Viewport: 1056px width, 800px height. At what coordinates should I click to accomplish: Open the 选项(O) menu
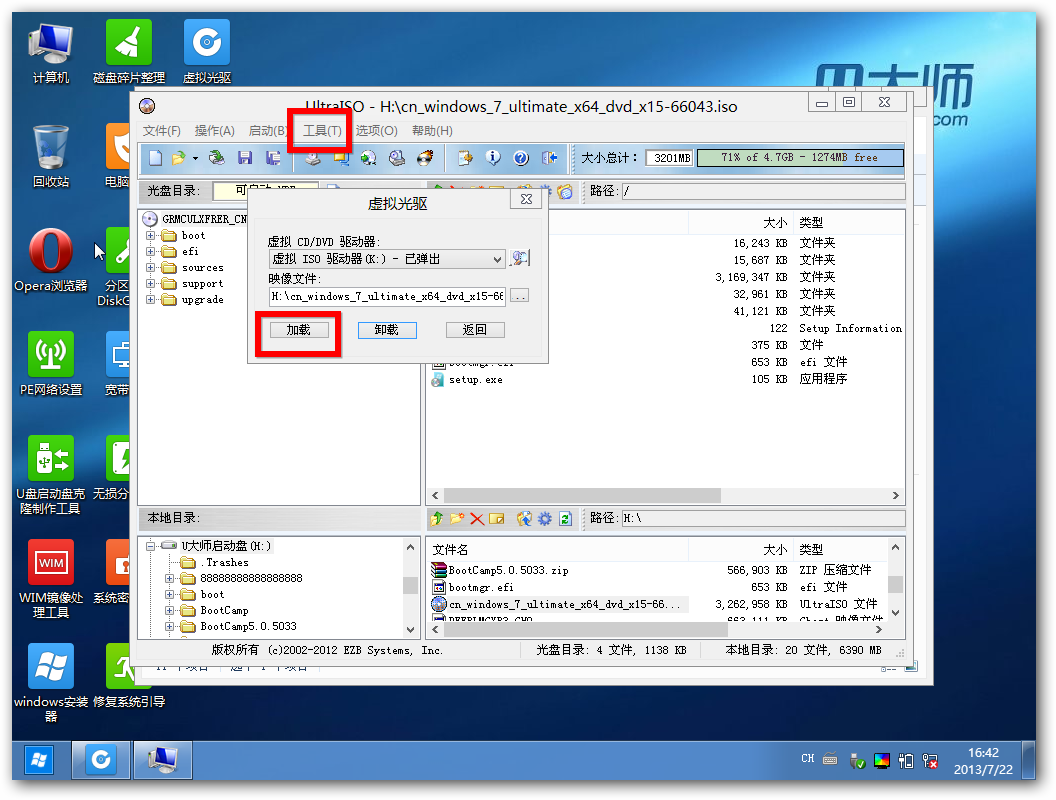(376, 131)
